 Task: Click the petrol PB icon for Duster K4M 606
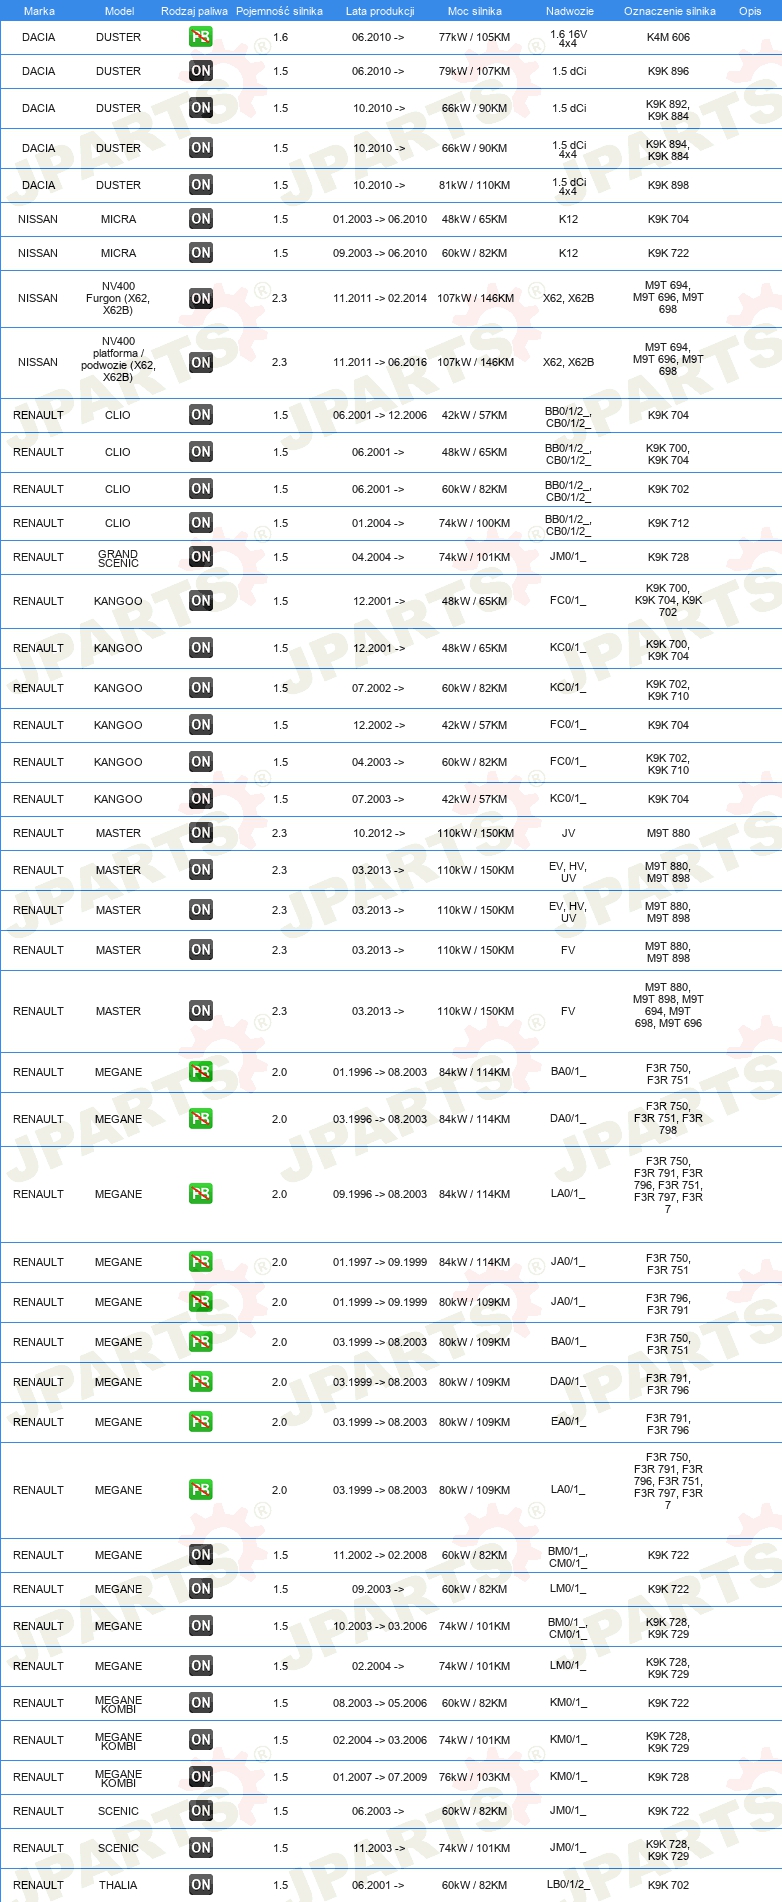(201, 37)
